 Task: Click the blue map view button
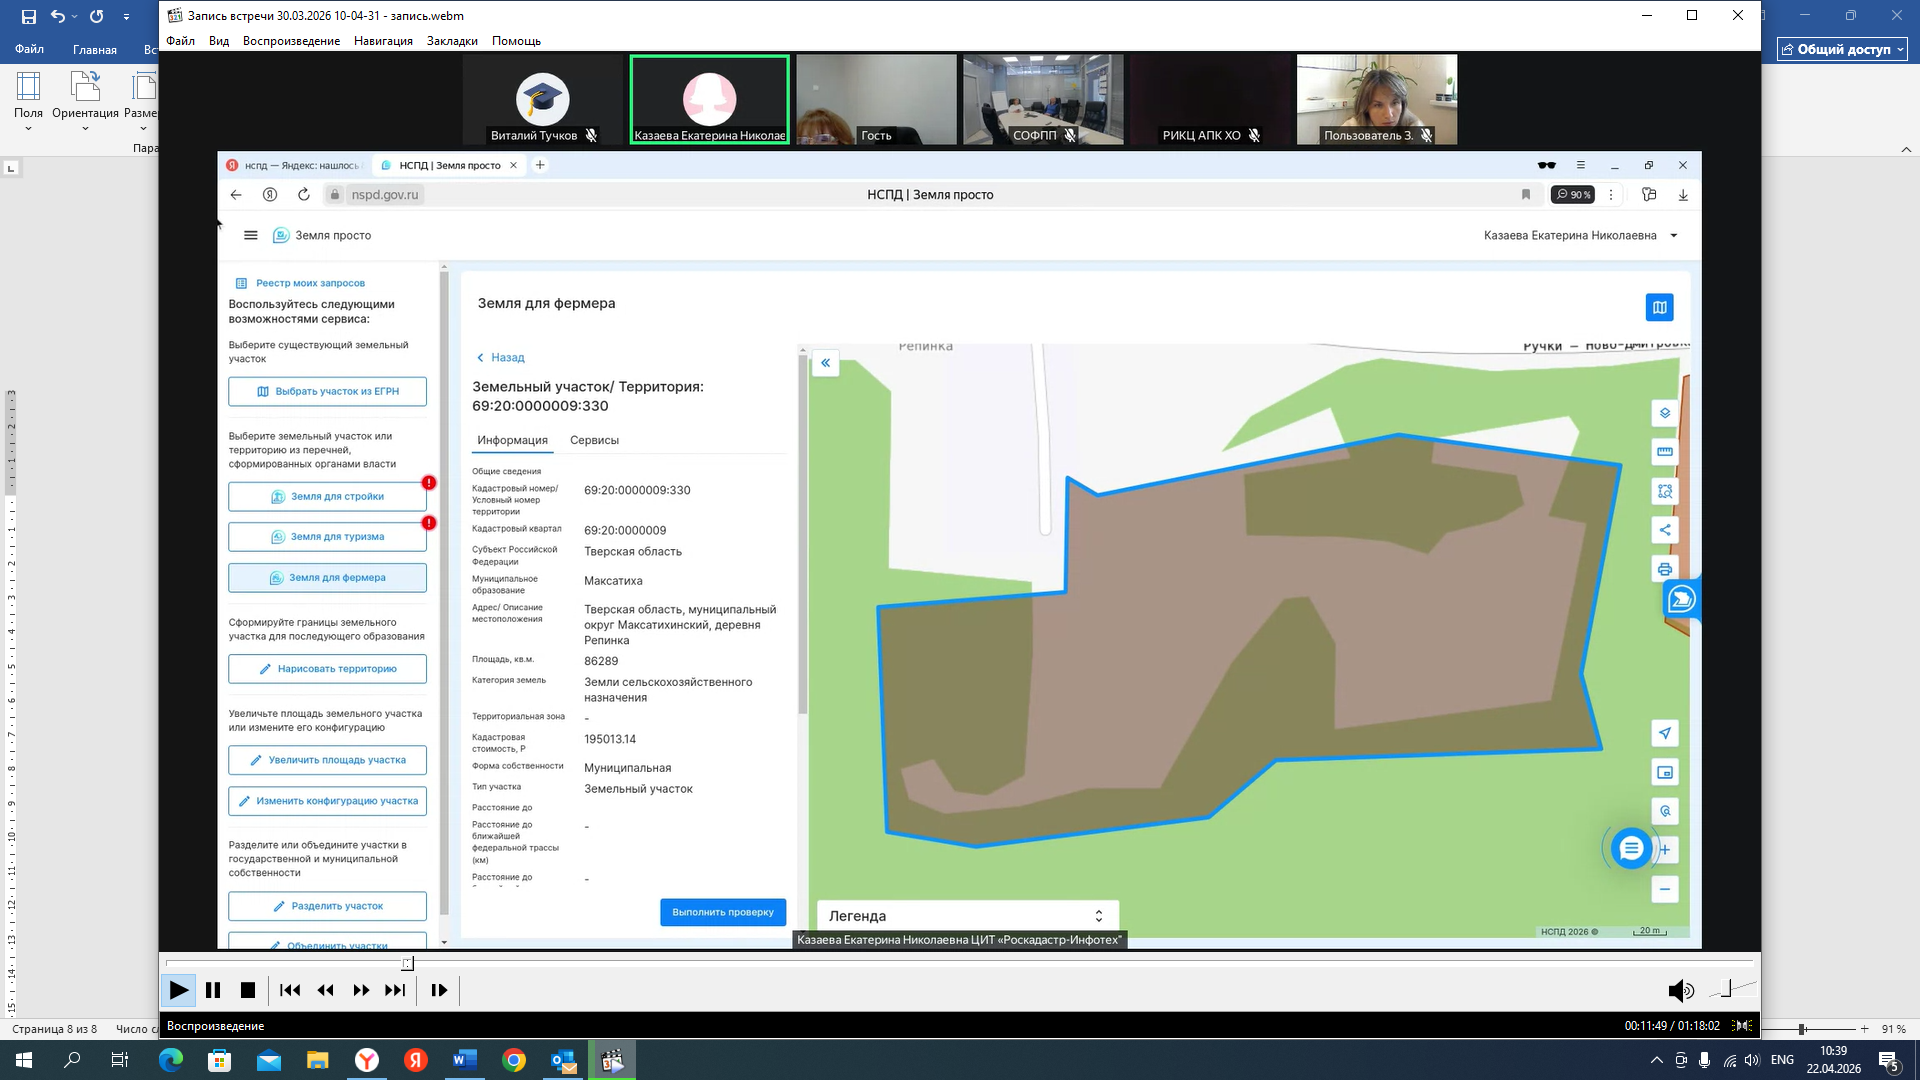1659,307
